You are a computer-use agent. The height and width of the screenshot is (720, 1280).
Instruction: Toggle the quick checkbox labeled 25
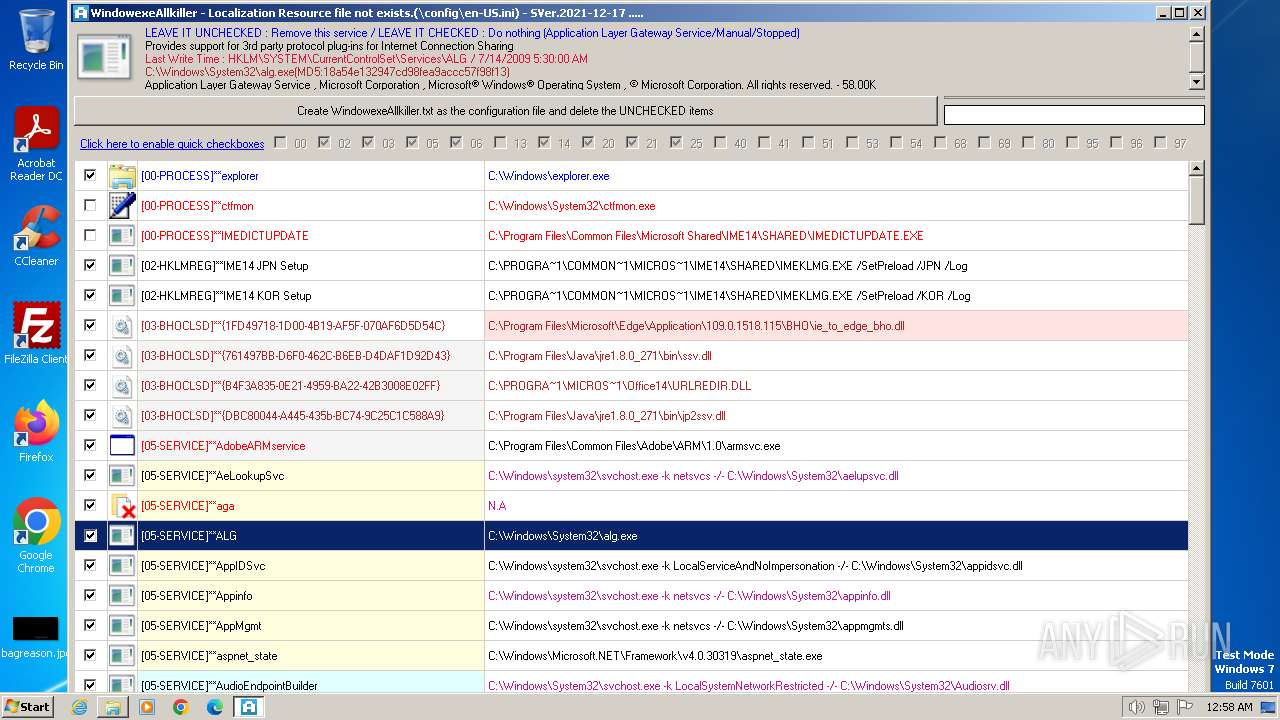(676, 143)
